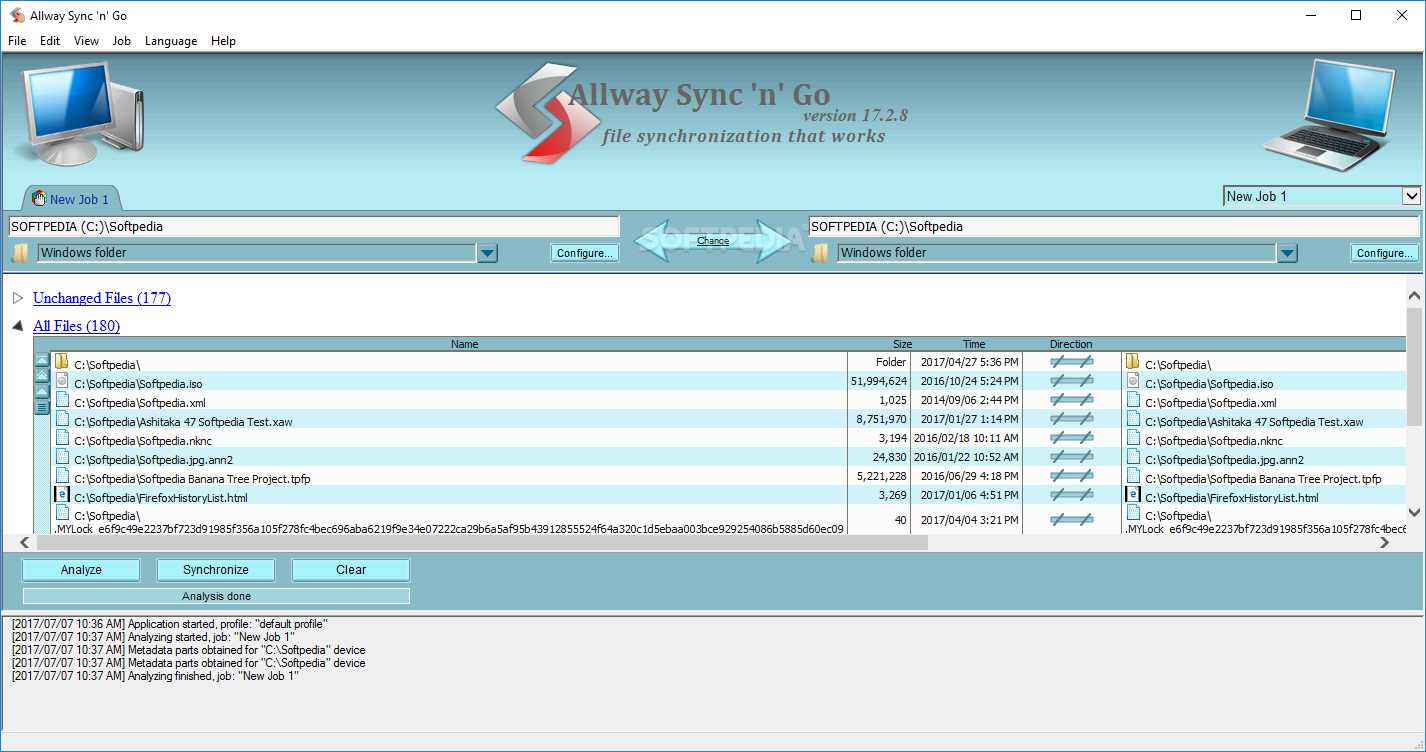Open the All Files (180) link
Image resolution: width=1426 pixels, height=752 pixels.
pos(77,326)
